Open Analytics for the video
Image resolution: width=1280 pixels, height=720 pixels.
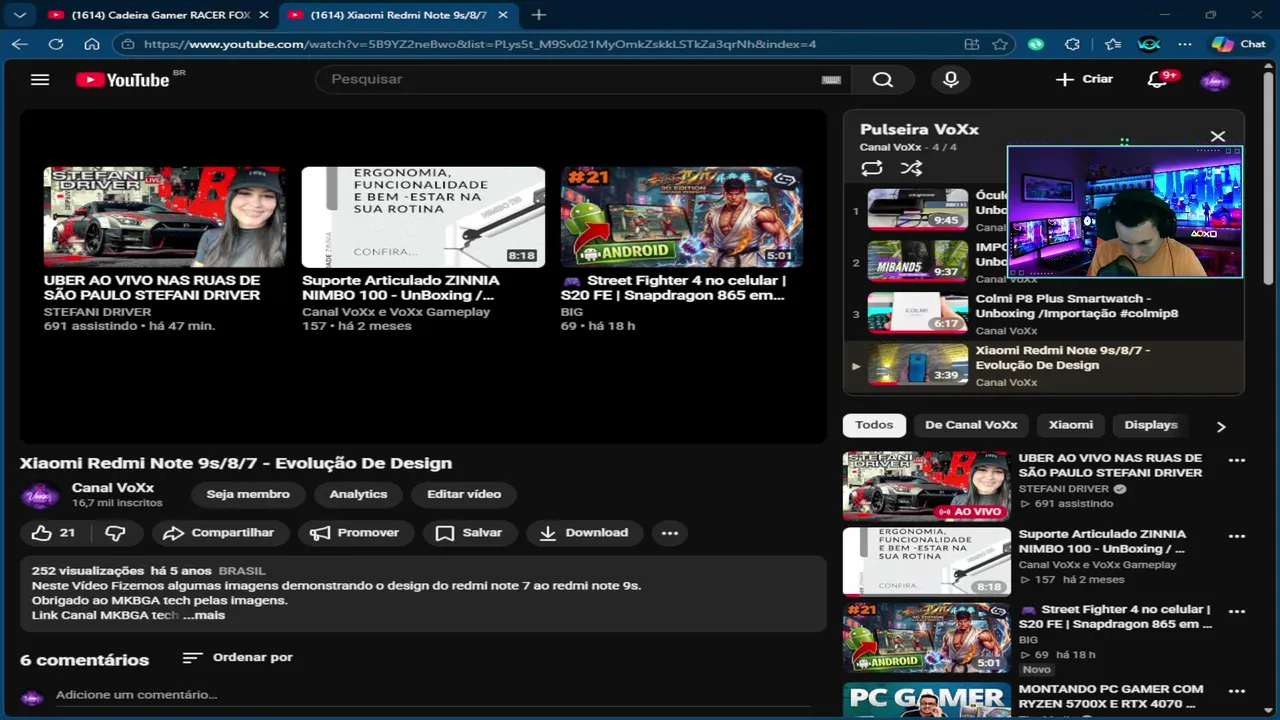coord(358,494)
